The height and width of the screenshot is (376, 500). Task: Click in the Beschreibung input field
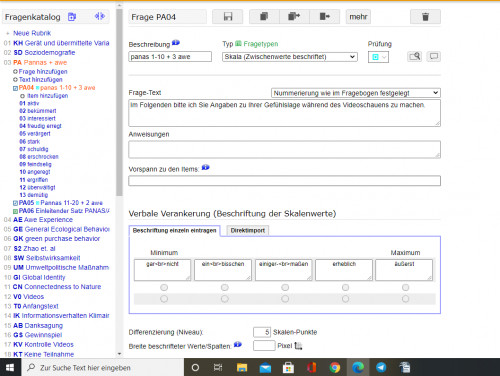170,57
